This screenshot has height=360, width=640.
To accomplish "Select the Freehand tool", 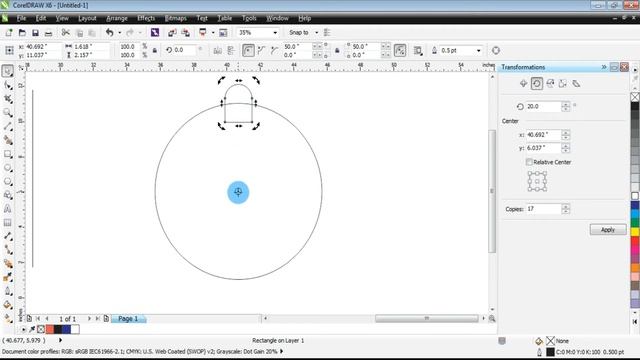I will [8, 127].
